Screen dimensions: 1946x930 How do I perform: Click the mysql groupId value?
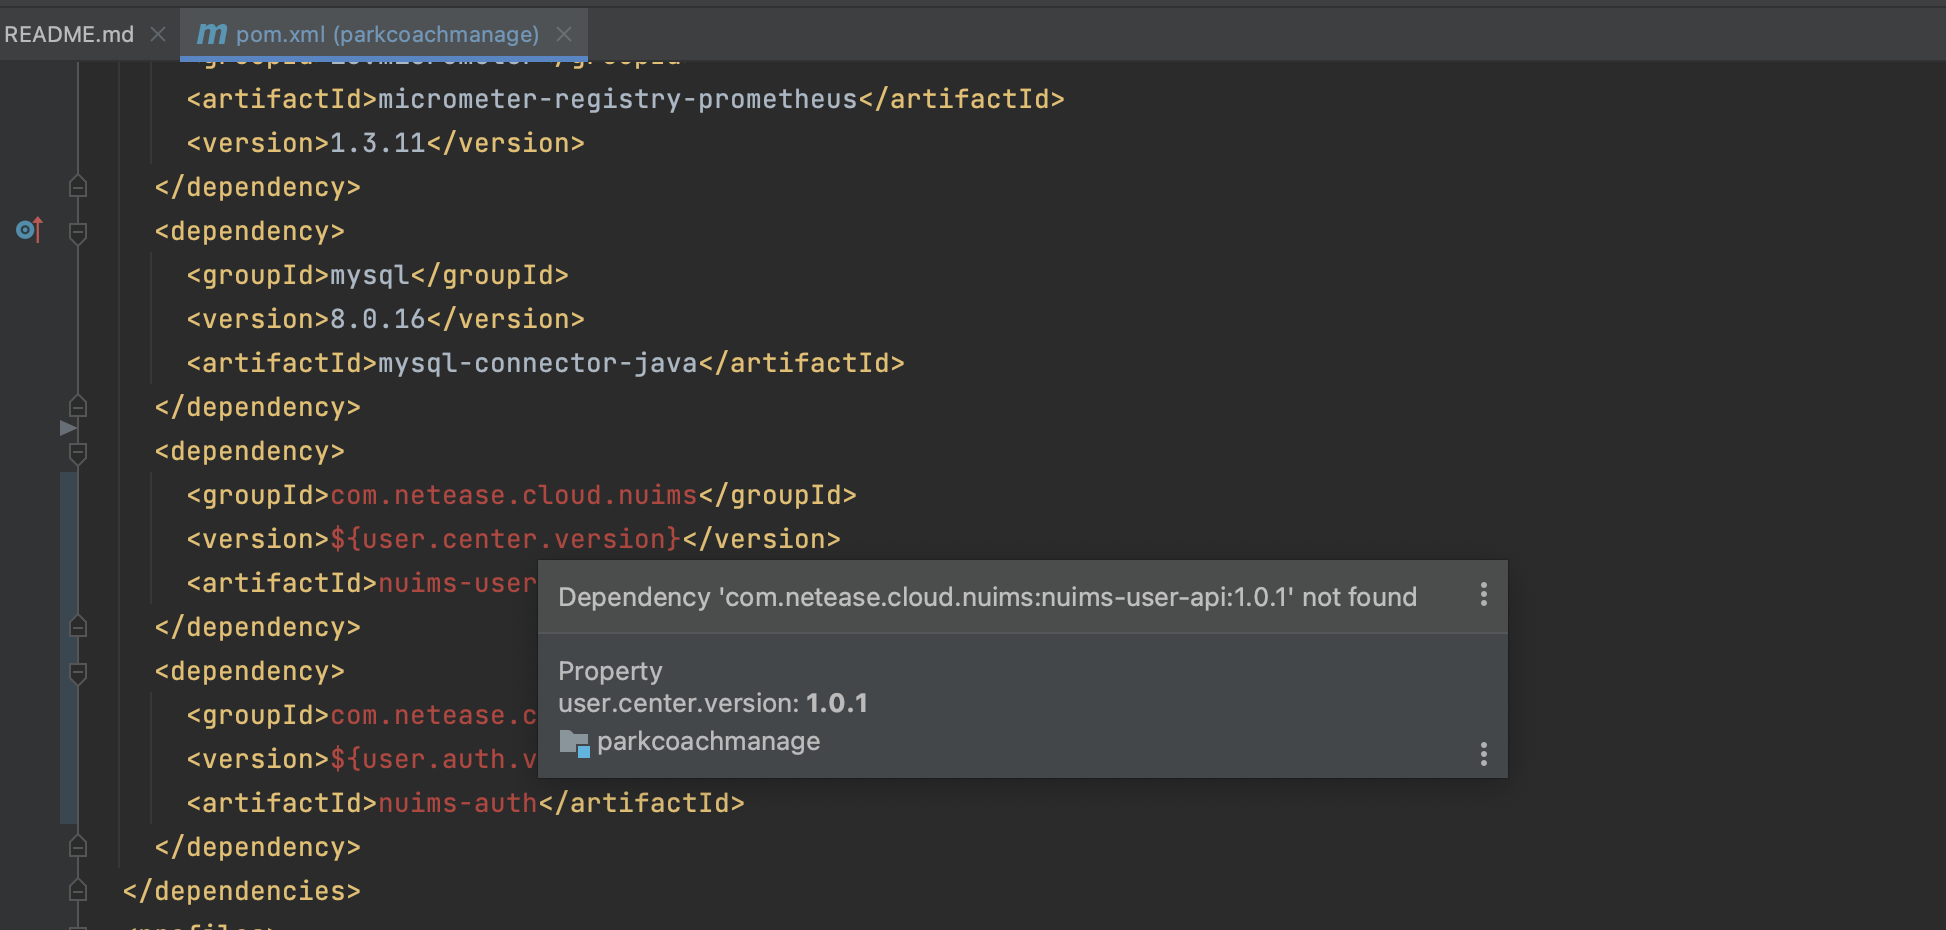(x=370, y=275)
